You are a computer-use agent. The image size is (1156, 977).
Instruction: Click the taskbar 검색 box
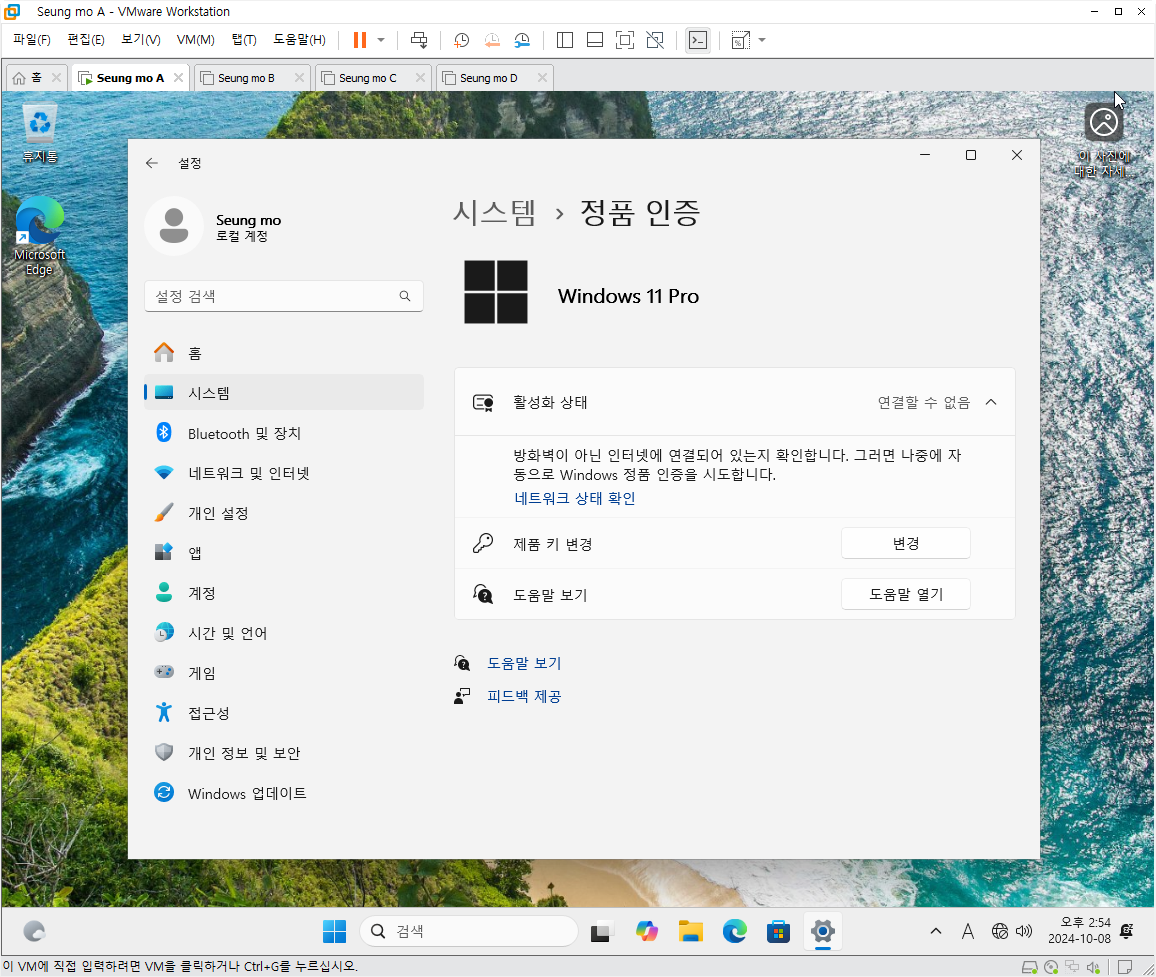pyautogui.click(x=469, y=931)
